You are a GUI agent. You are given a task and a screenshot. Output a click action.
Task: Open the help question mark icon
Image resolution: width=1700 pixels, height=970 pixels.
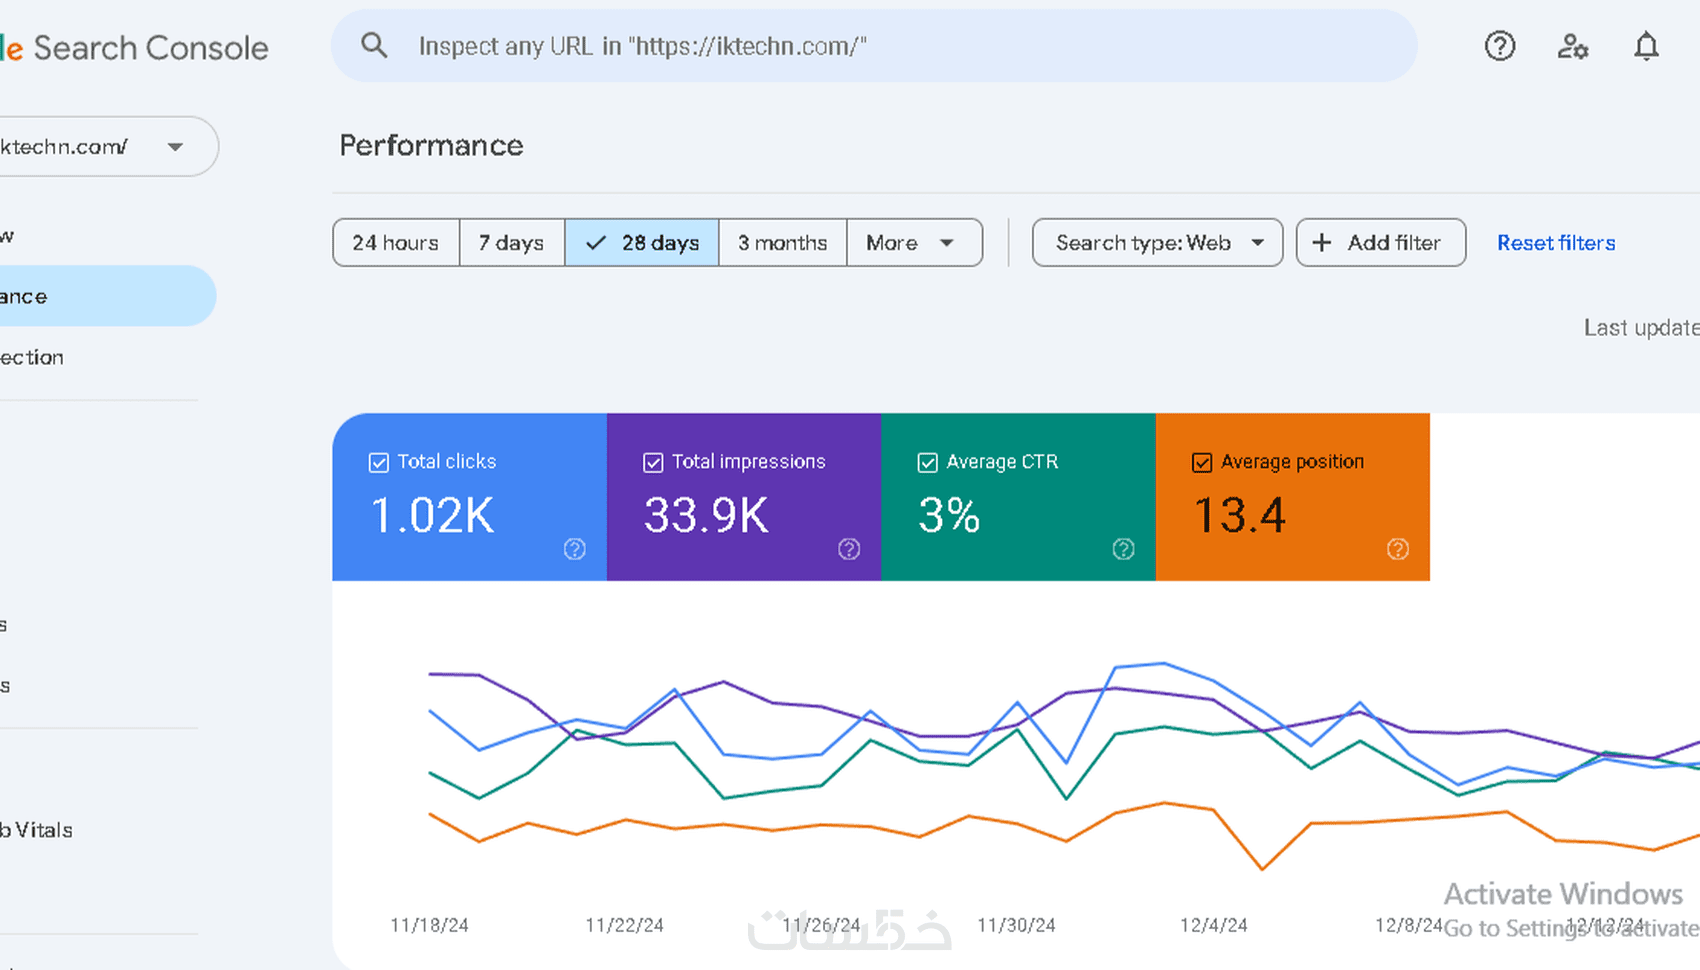pos(1499,46)
